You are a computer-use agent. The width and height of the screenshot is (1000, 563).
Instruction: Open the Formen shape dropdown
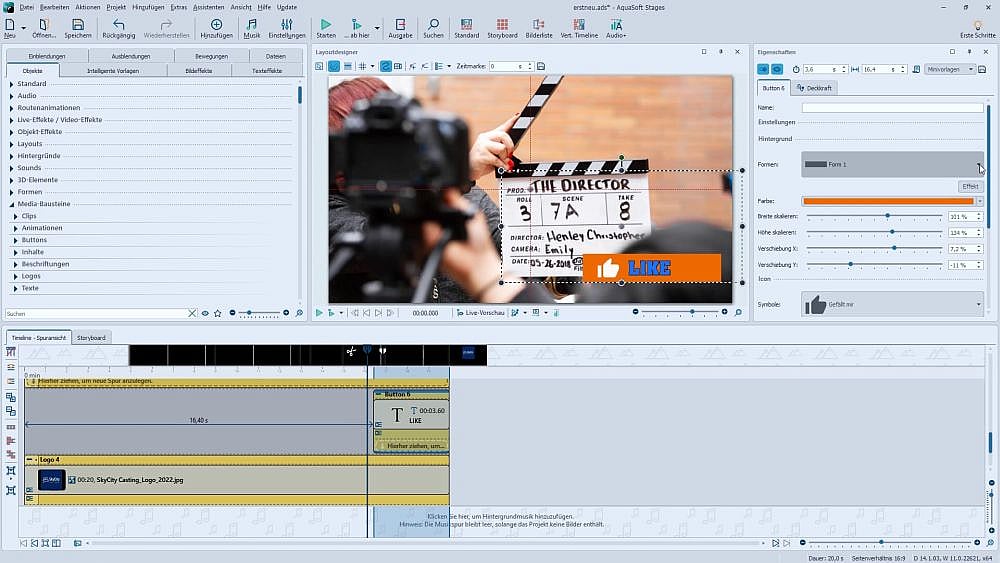(892, 164)
